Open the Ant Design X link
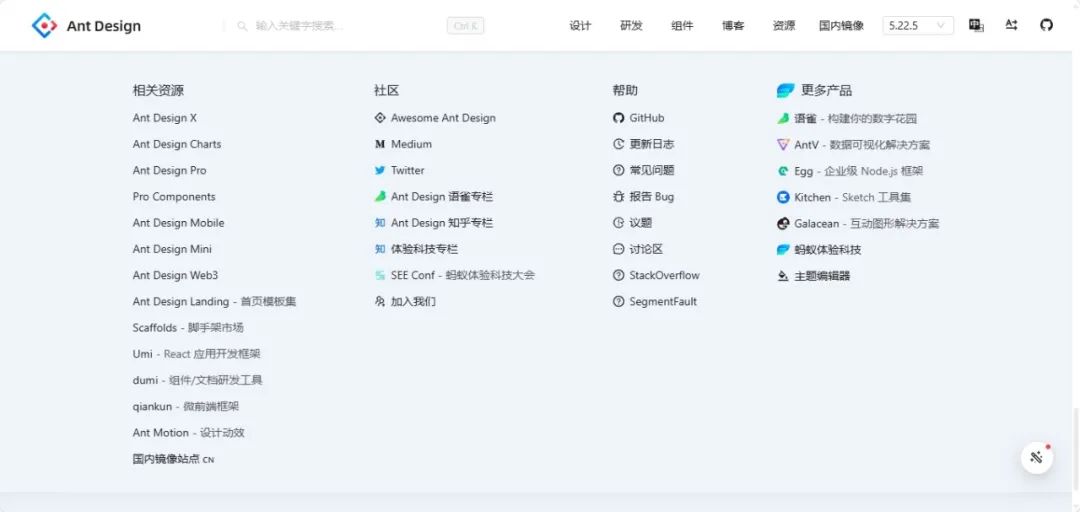This screenshot has height=512, width=1080. click(x=165, y=118)
